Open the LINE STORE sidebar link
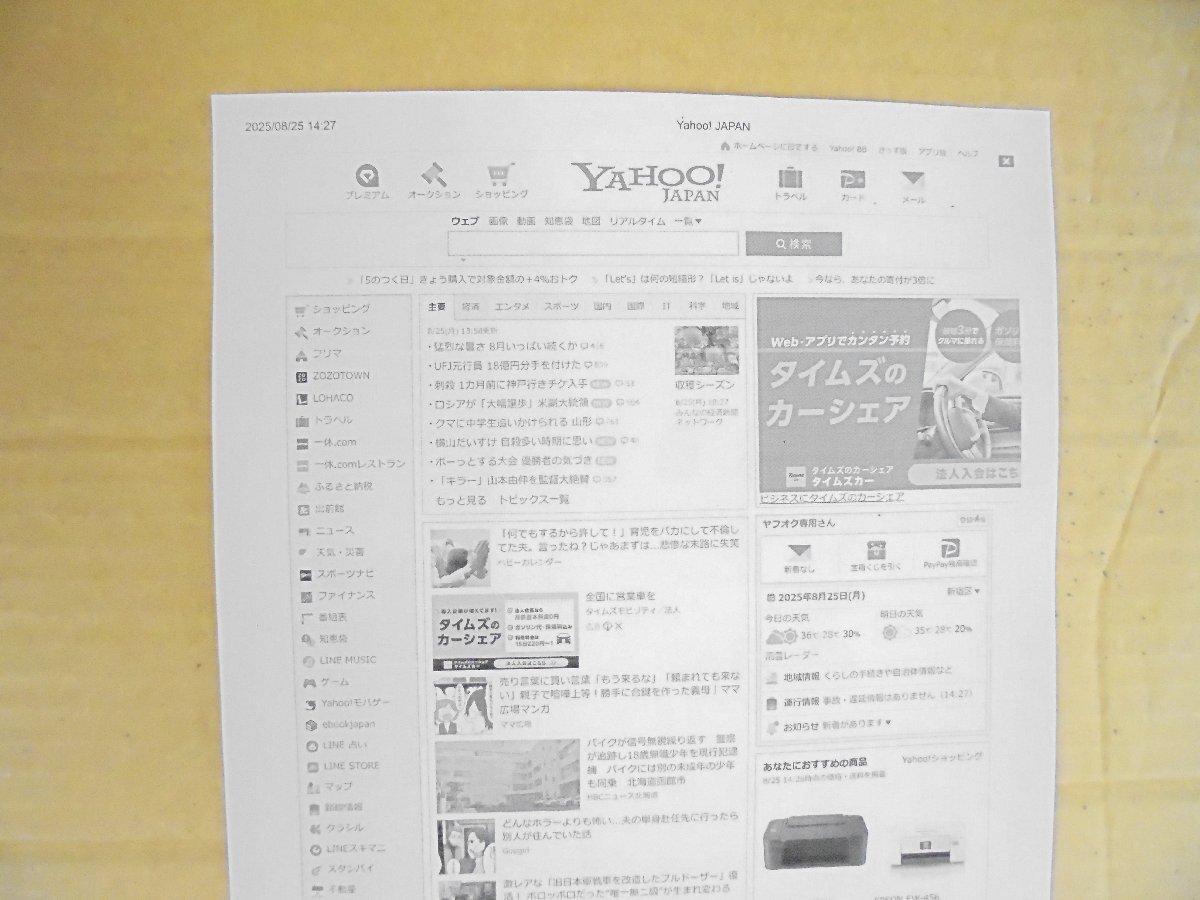 tap(351, 767)
